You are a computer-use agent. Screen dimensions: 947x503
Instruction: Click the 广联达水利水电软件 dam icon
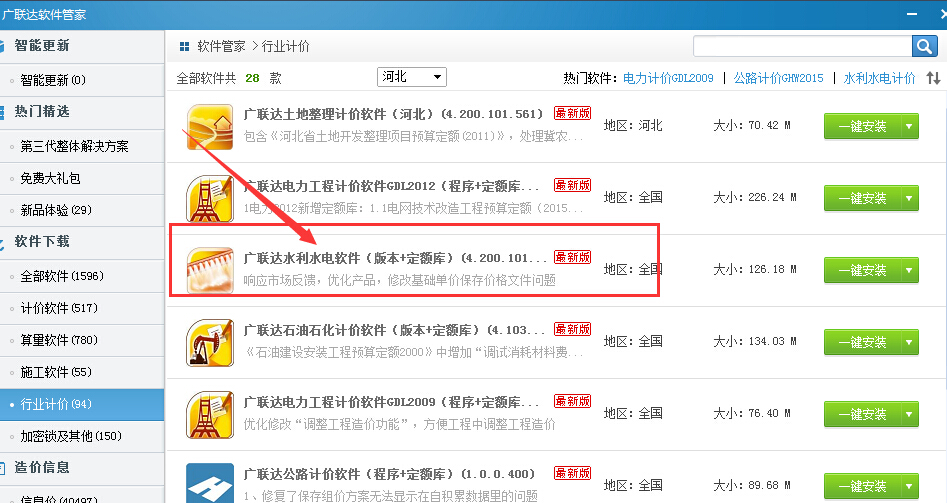pyautogui.click(x=210, y=271)
